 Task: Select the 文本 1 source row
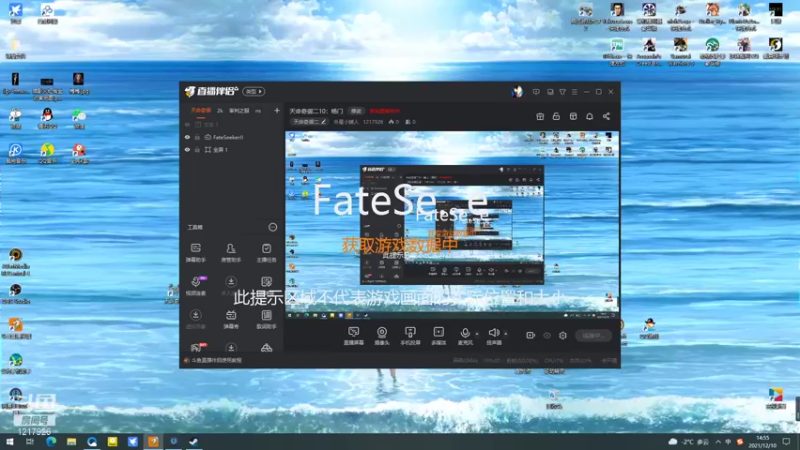(232, 124)
